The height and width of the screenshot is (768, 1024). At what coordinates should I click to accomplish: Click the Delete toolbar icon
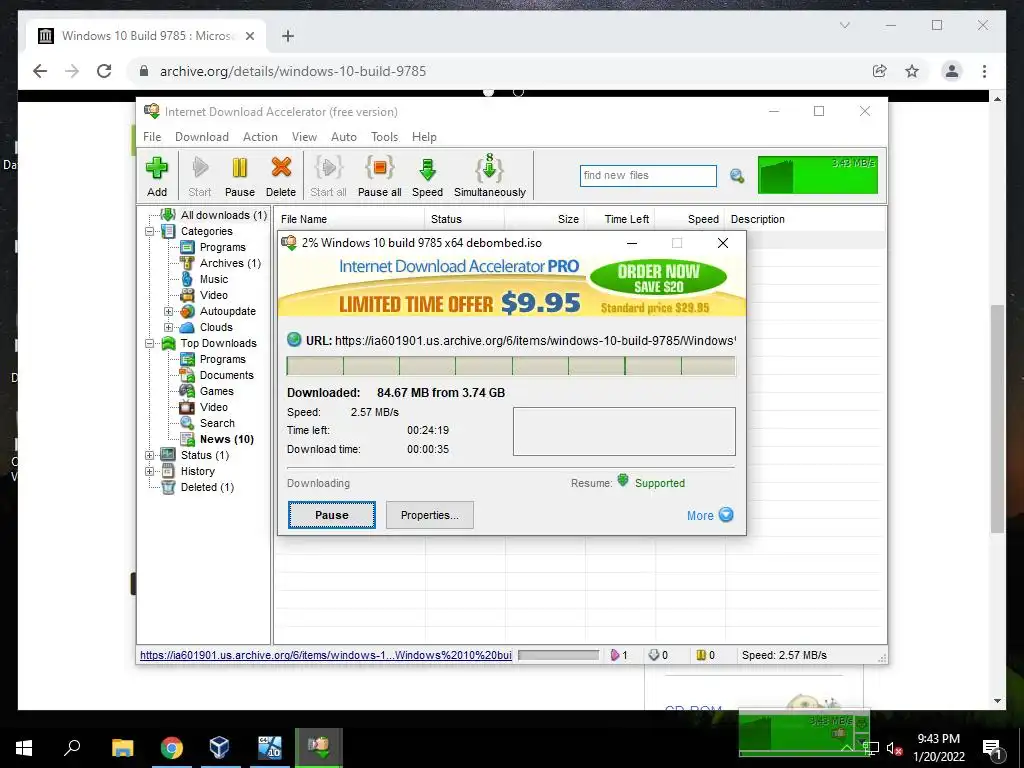[x=281, y=176]
